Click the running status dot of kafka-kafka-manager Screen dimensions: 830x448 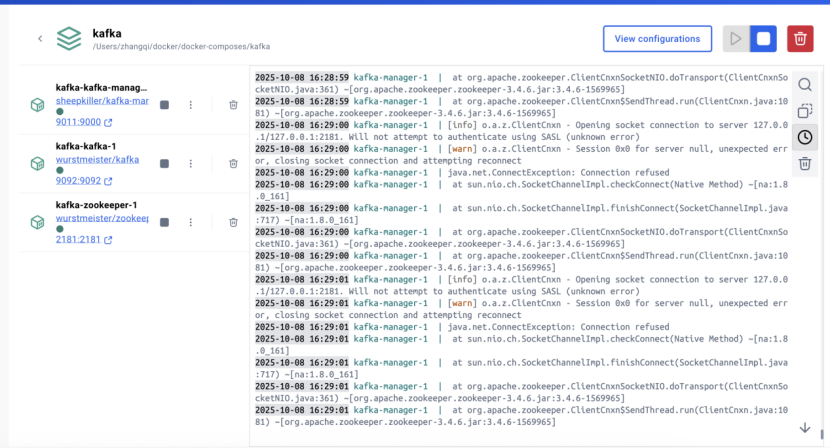(60, 112)
